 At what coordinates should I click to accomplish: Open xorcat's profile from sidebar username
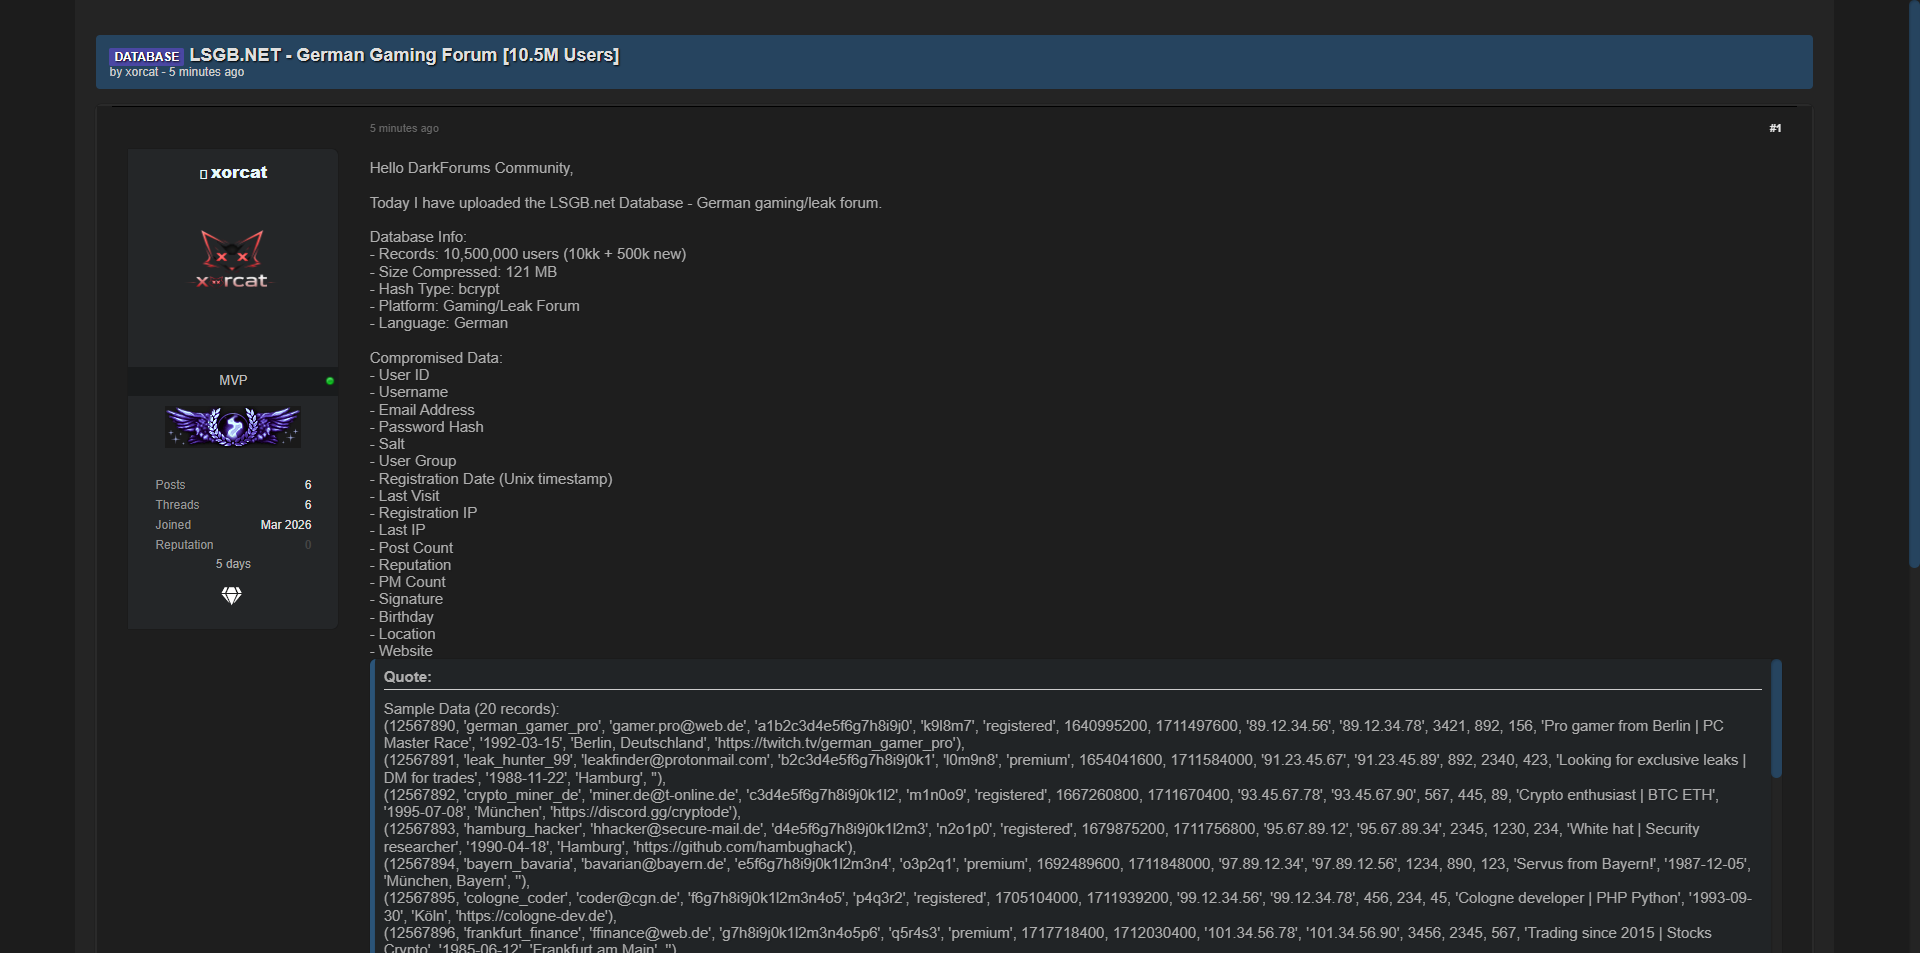tap(239, 173)
